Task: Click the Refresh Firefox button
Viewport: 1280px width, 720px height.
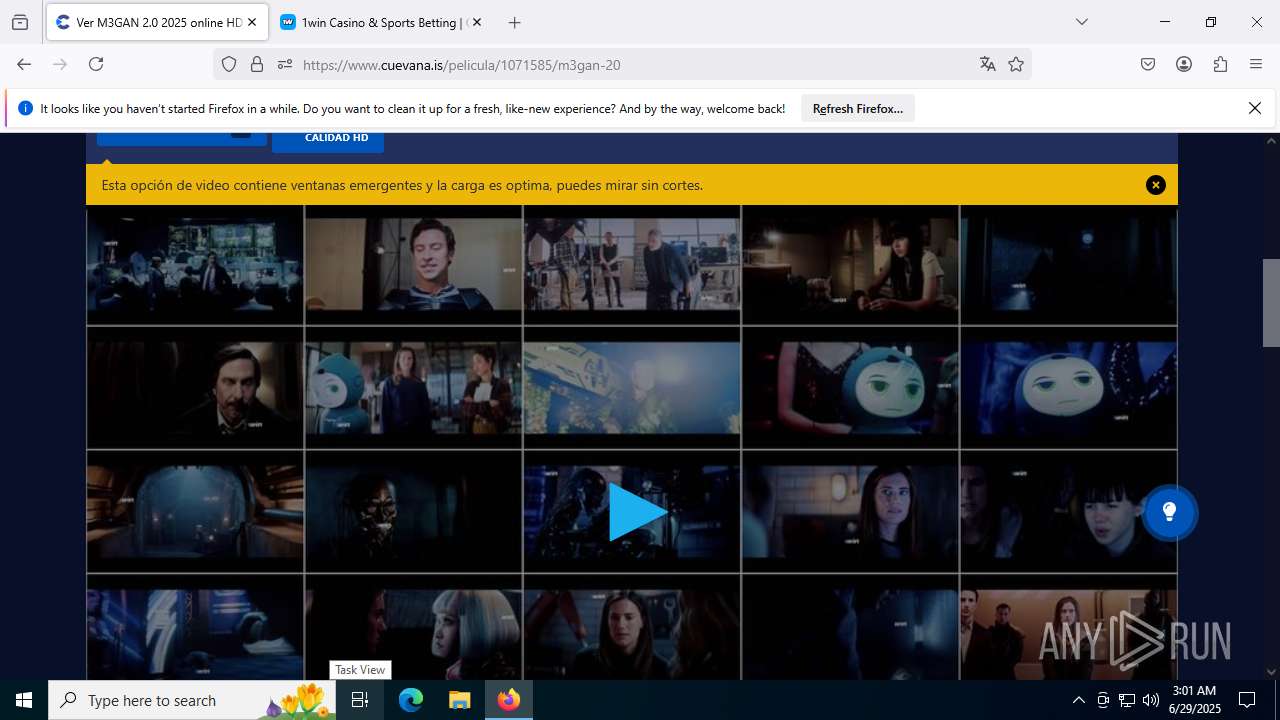Action: [x=857, y=109]
